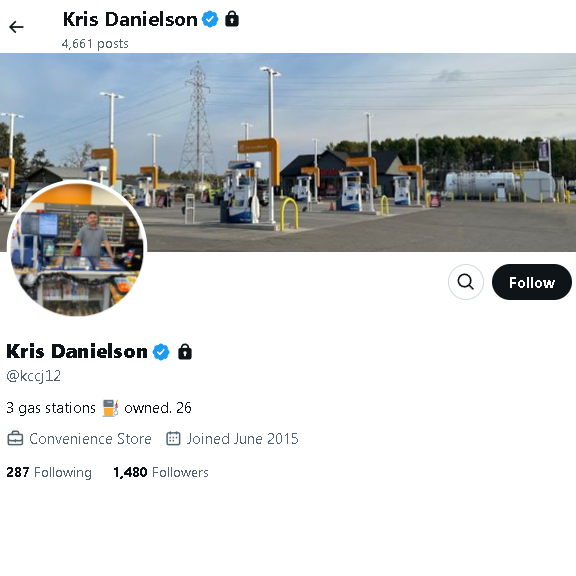The image size is (576, 576).
Task: Open the 1,480 Followers list
Action: coord(161,472)
